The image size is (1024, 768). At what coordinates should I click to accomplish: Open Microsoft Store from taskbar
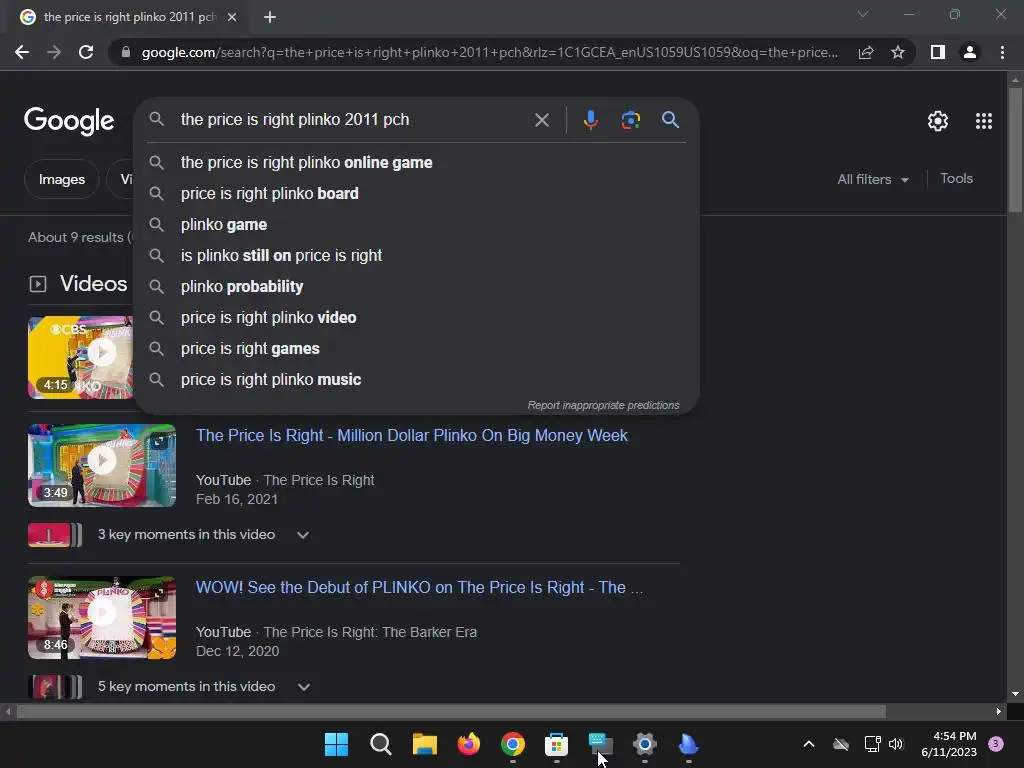point(556,744)
